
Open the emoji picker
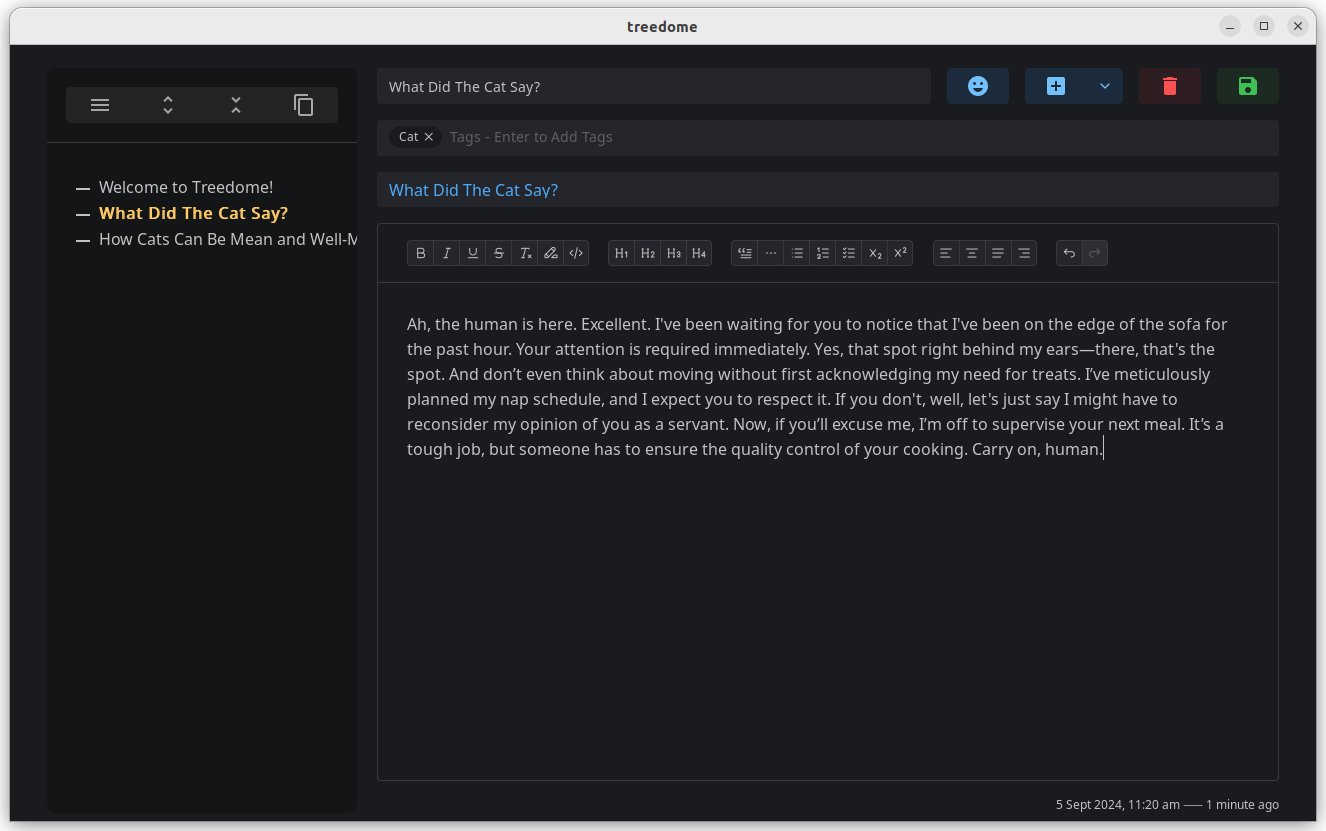tap(977, 86)
